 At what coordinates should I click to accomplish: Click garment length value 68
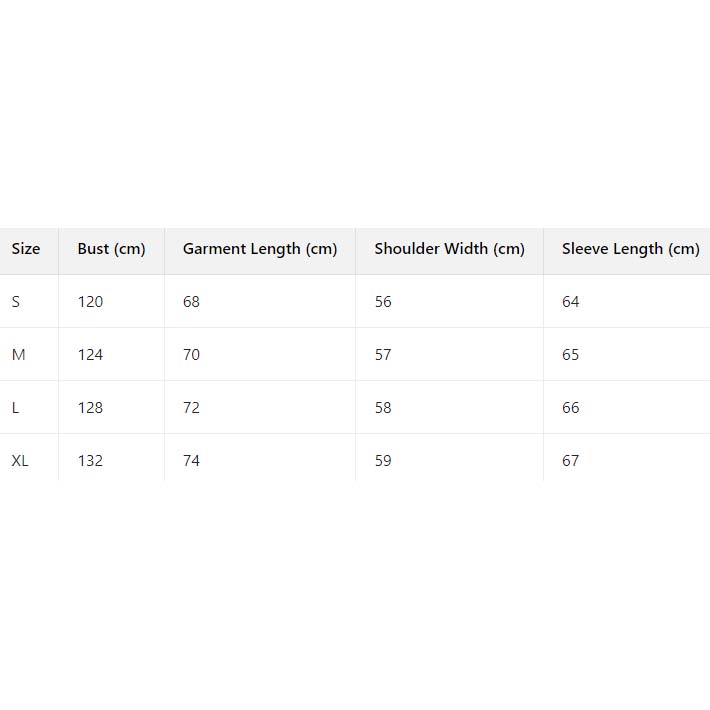coord(191,302)
